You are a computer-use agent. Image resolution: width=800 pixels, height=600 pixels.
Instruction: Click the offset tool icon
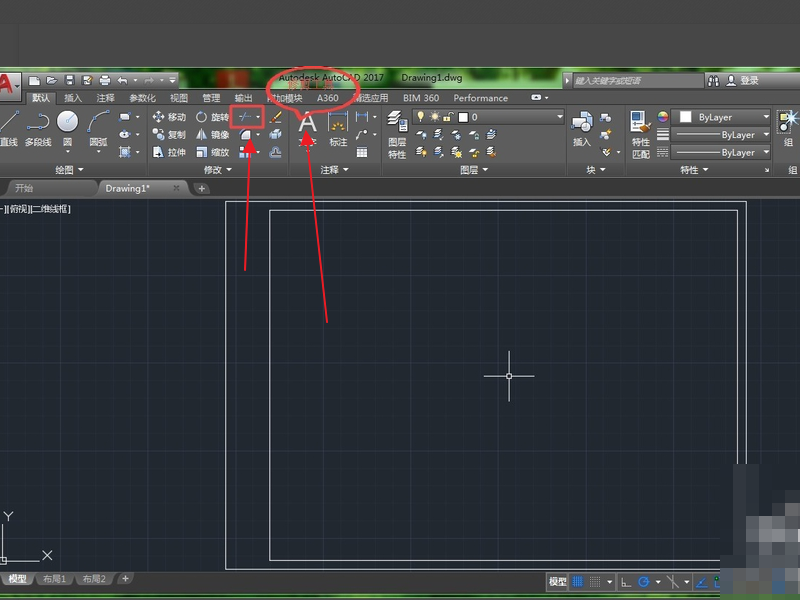click(276, 152)
